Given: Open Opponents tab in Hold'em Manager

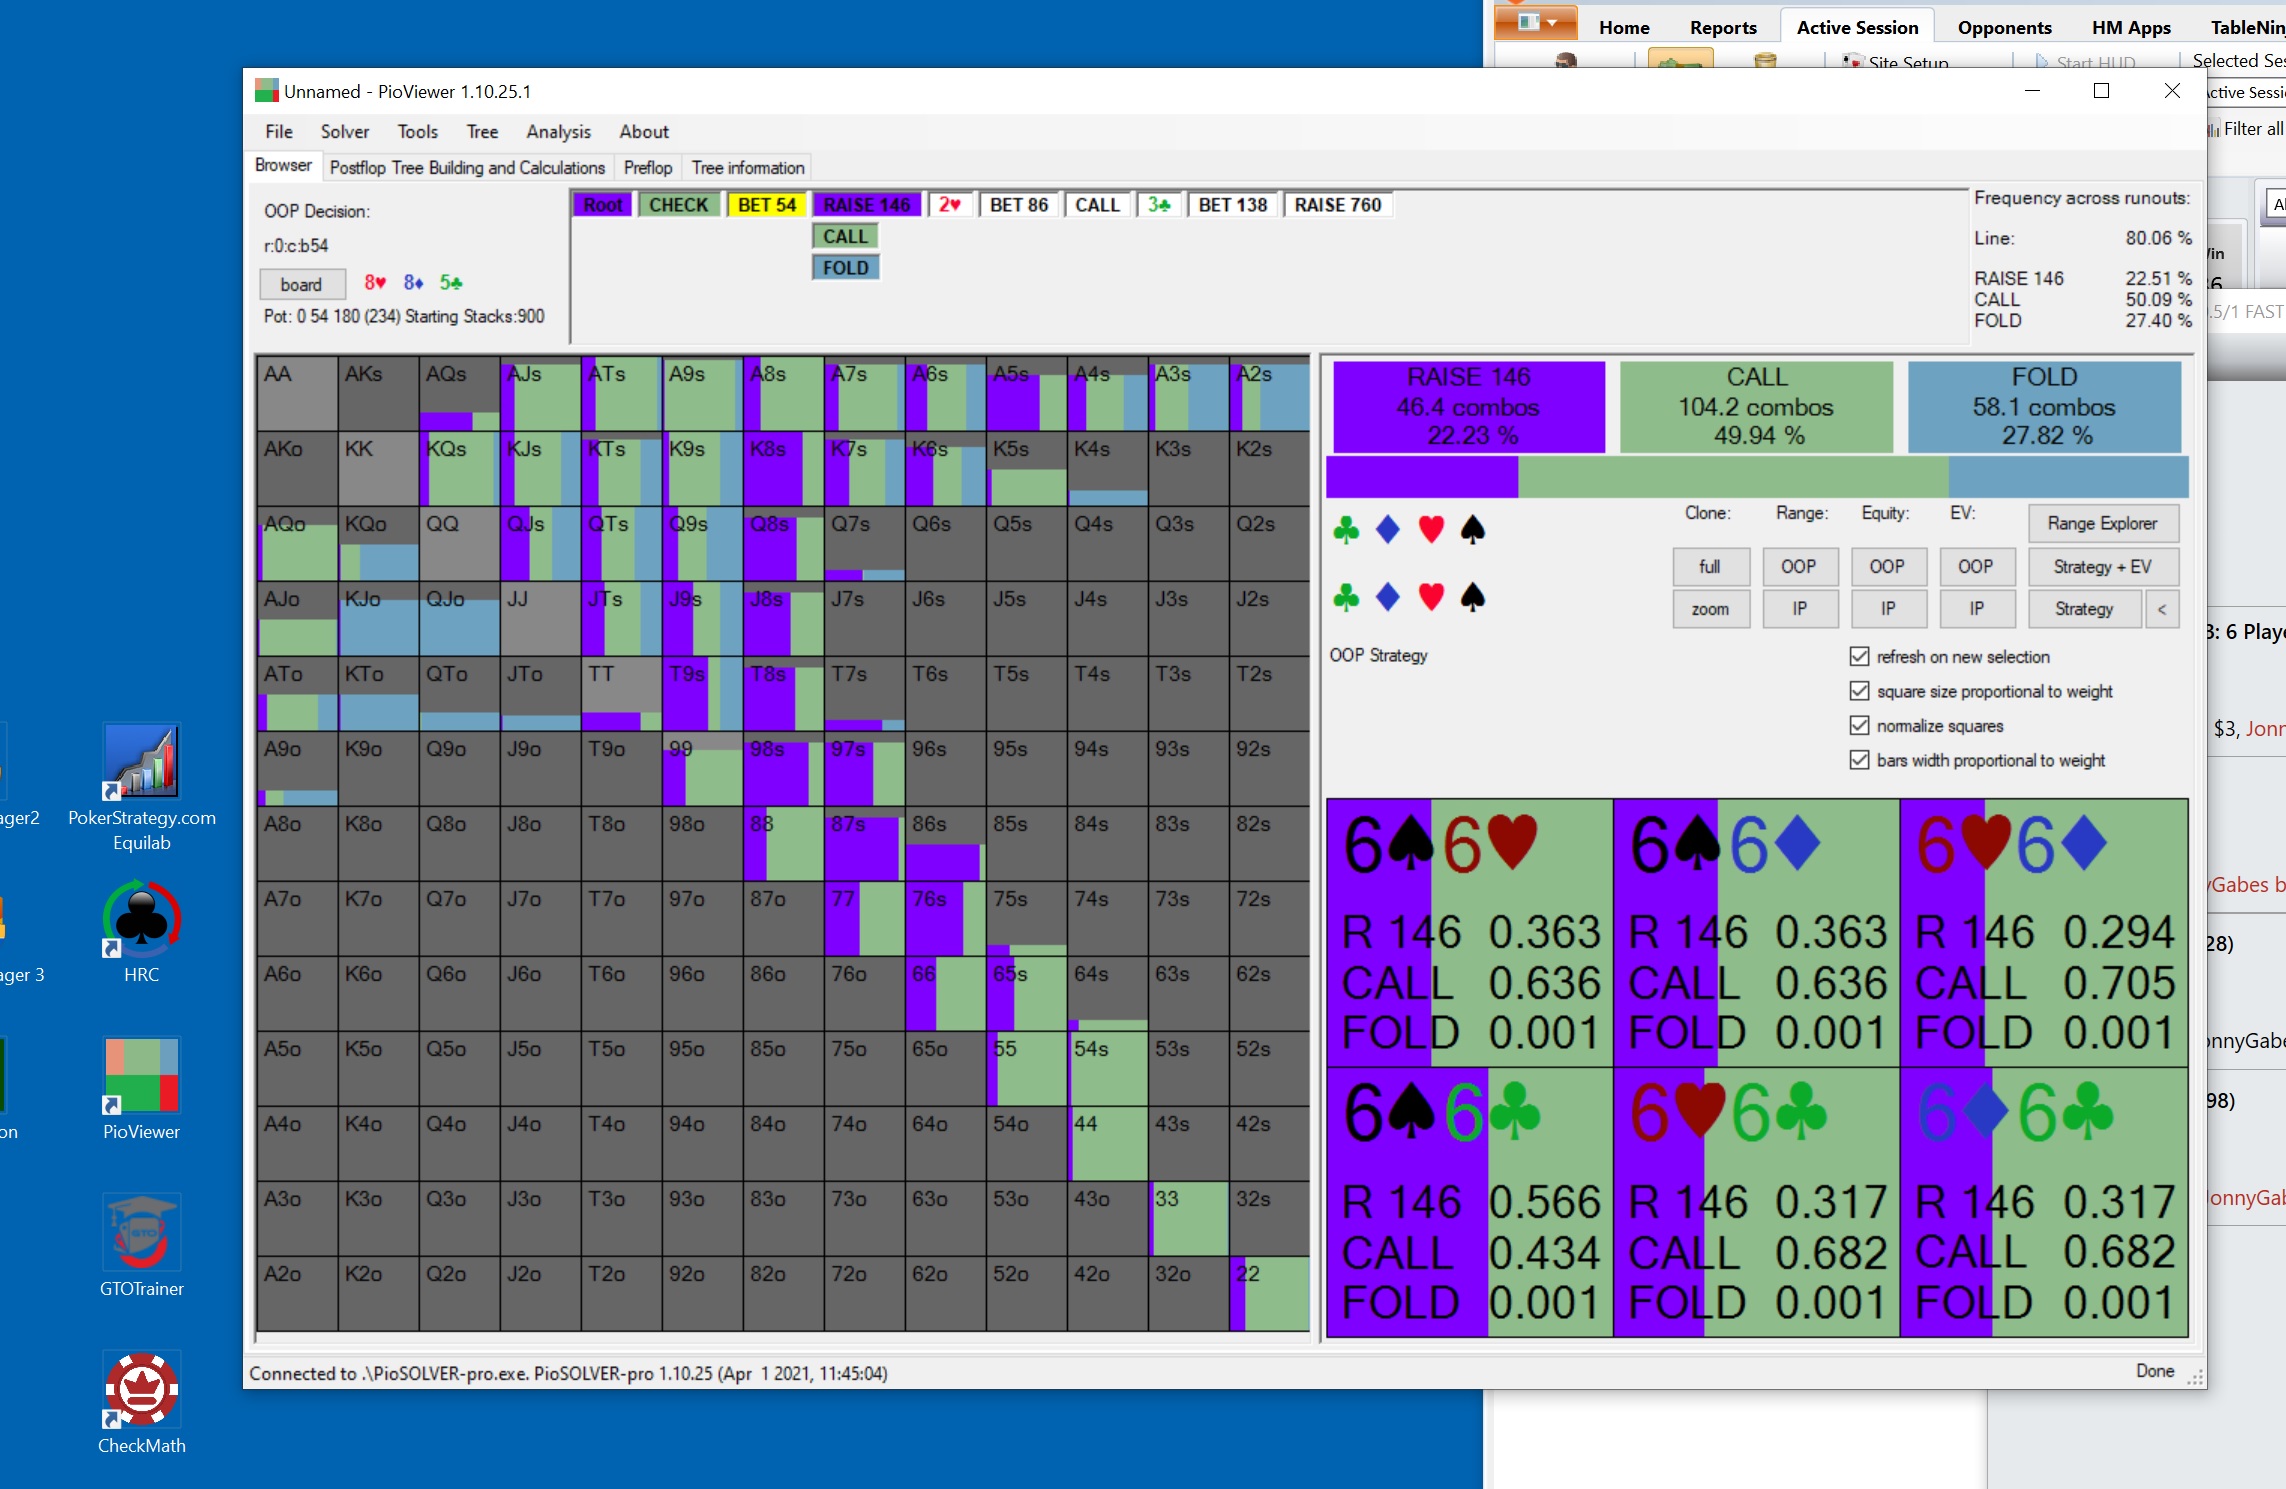Looking at the screenshot, I should [2004, 27].
